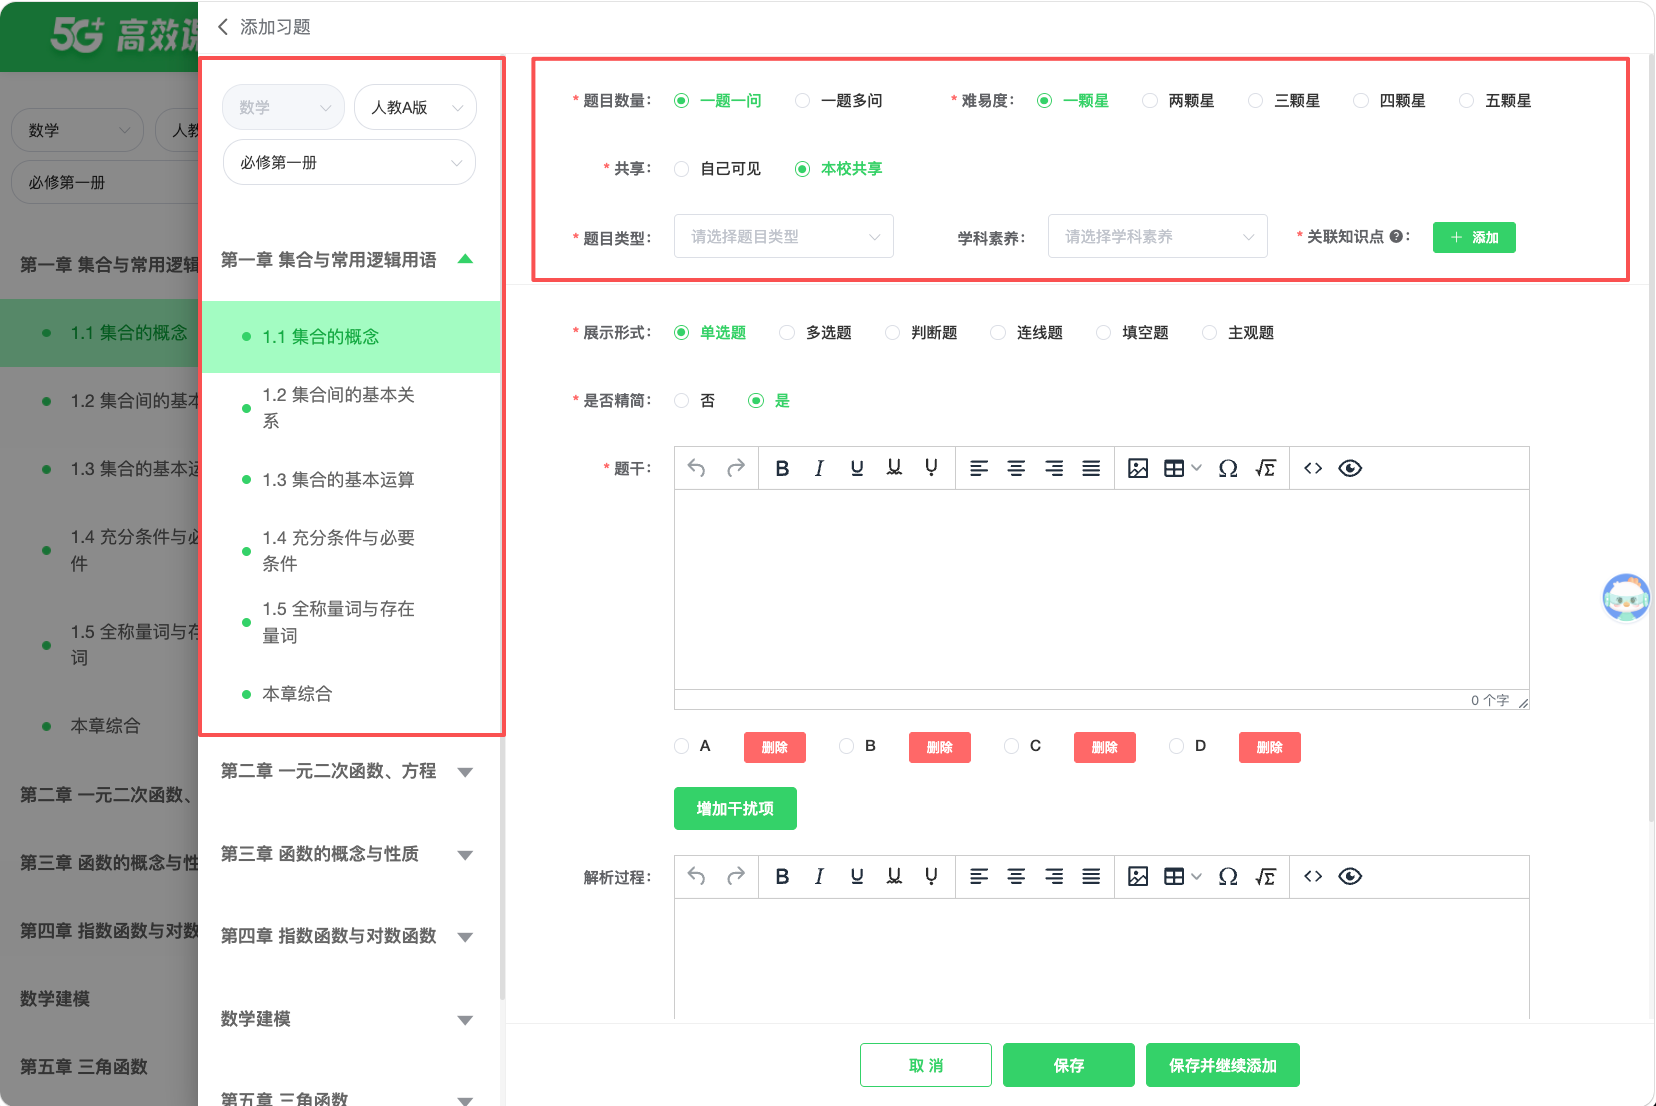Align text left in the 题干 editor

[979, 468]
